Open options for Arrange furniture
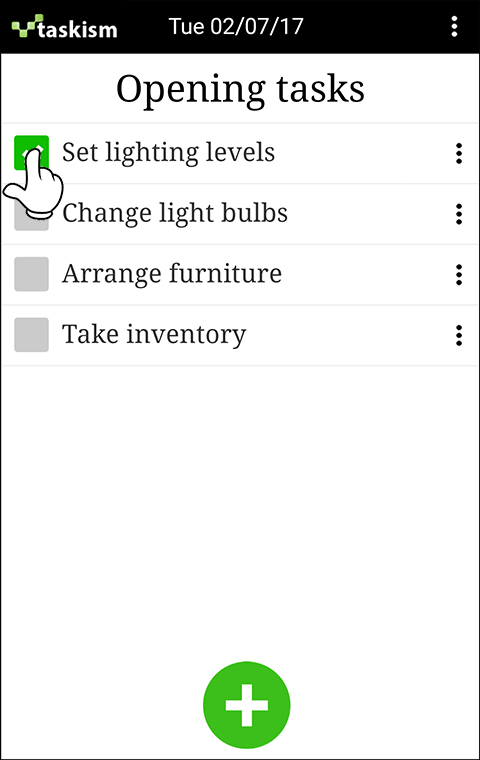480x760 pixels. click(459, 275)
